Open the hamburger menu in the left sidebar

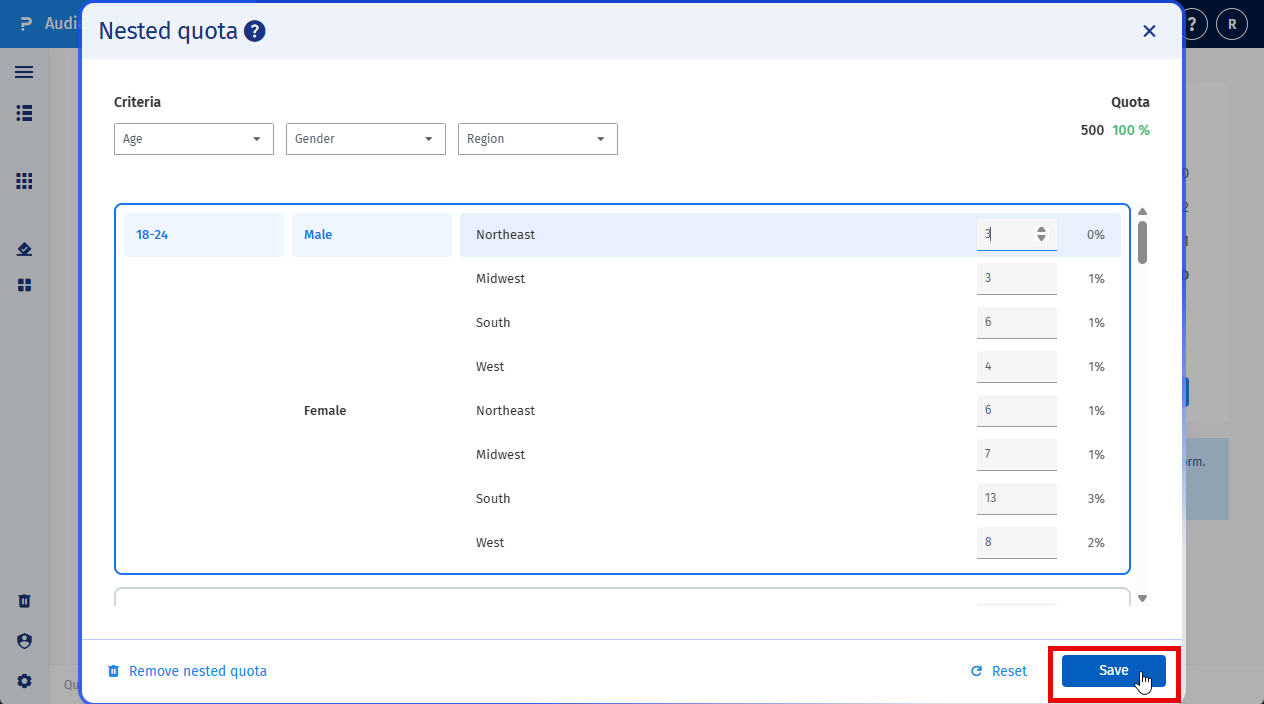24,72
